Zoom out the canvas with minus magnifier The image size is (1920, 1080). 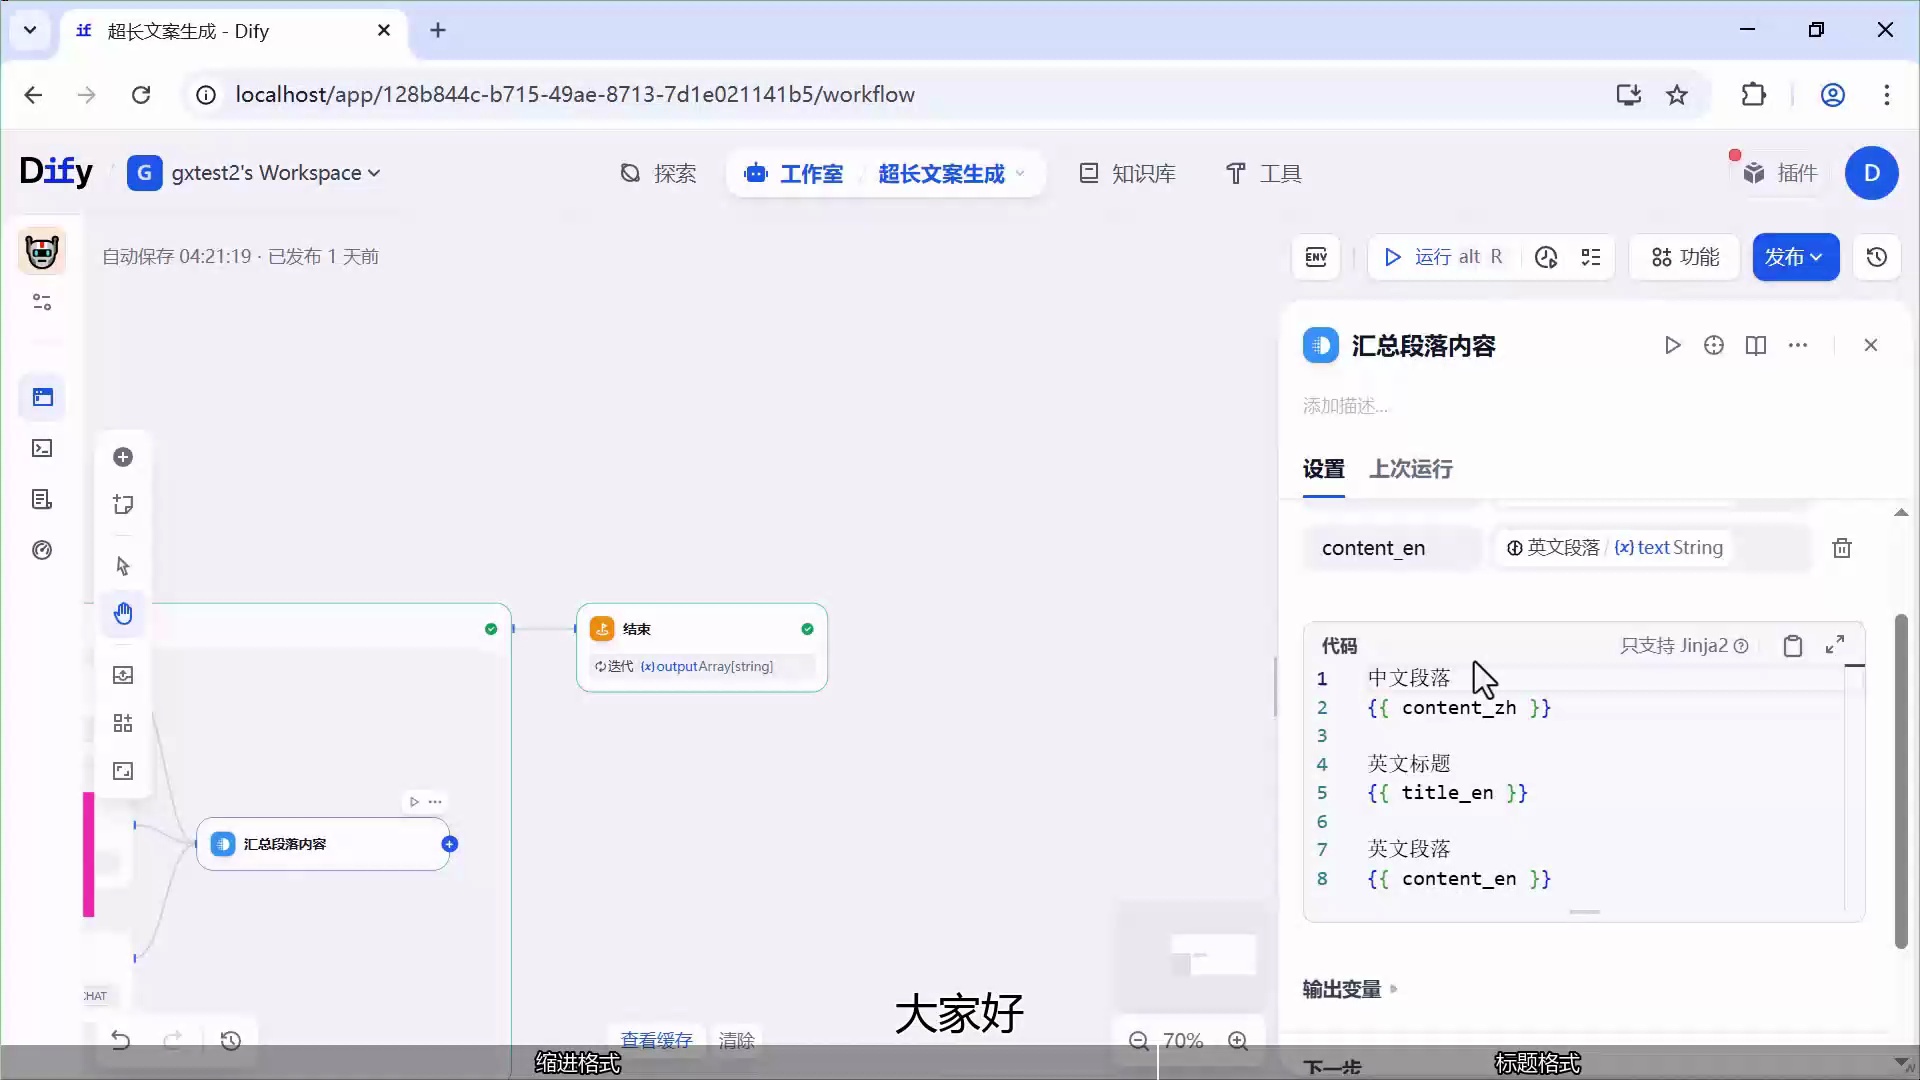[1138, 1041]
